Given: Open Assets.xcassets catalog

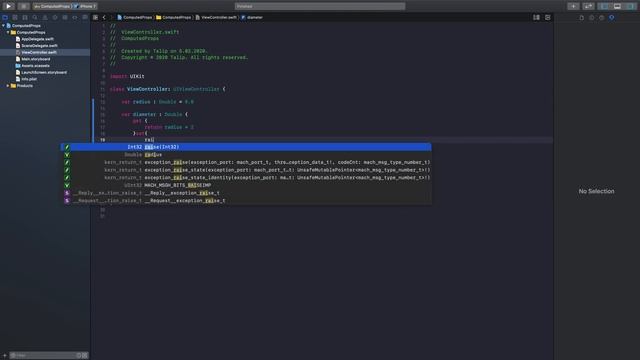Looking at the screenshot, I should pyautogui.click(x=35, y=66).
